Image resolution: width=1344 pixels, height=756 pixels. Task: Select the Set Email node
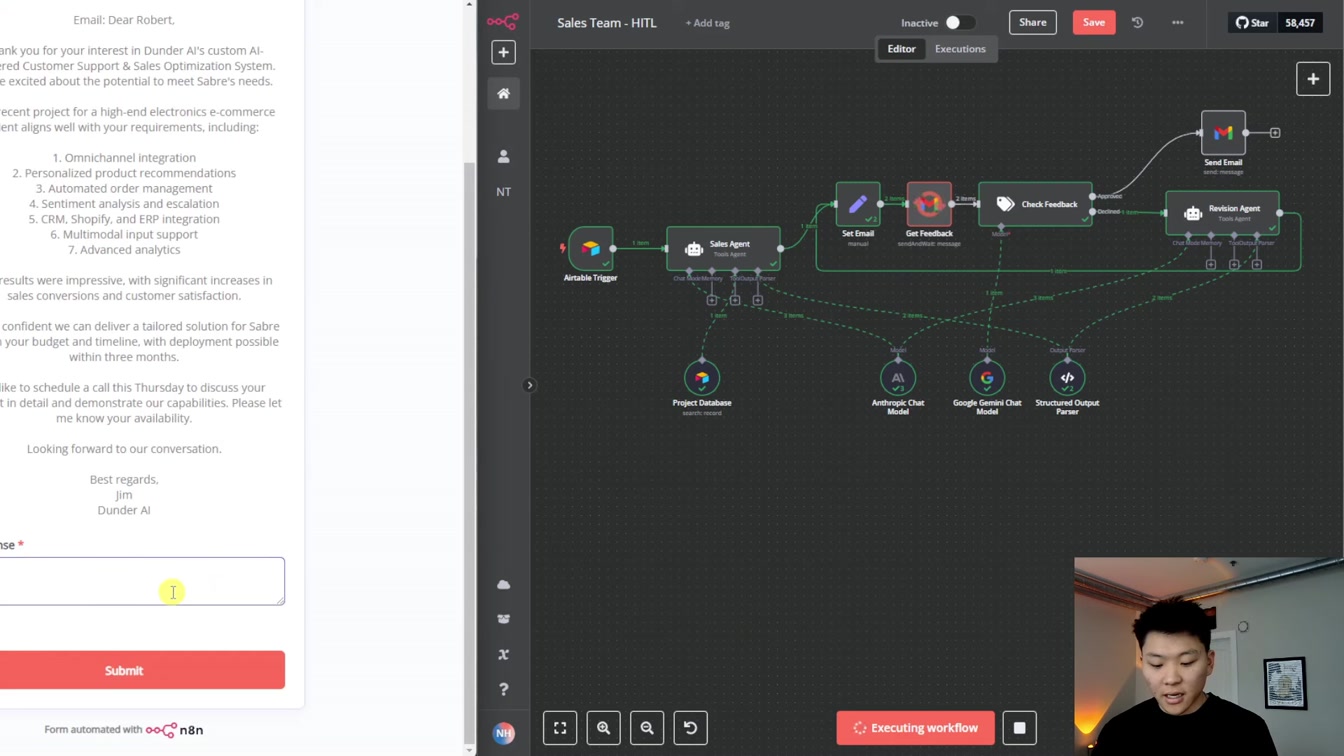858,204
